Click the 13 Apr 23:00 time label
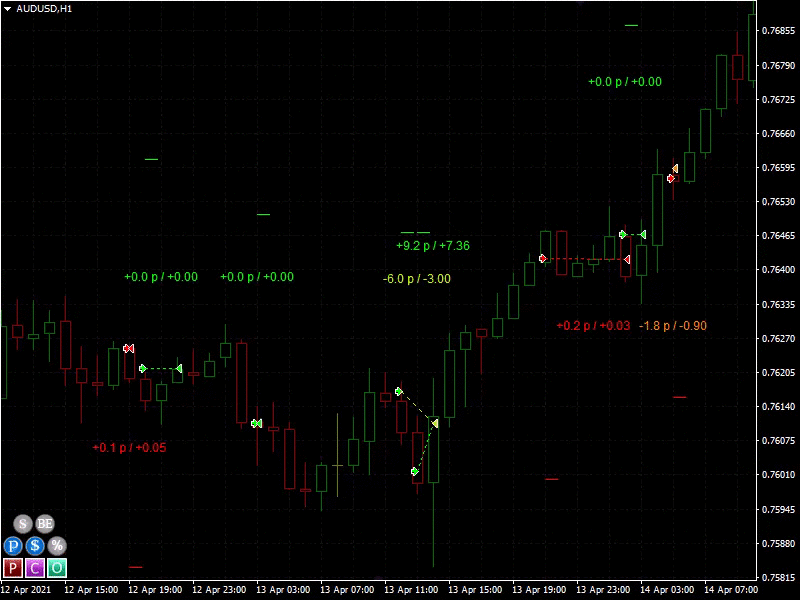The image size is (800, 600). tap(603, 590)
